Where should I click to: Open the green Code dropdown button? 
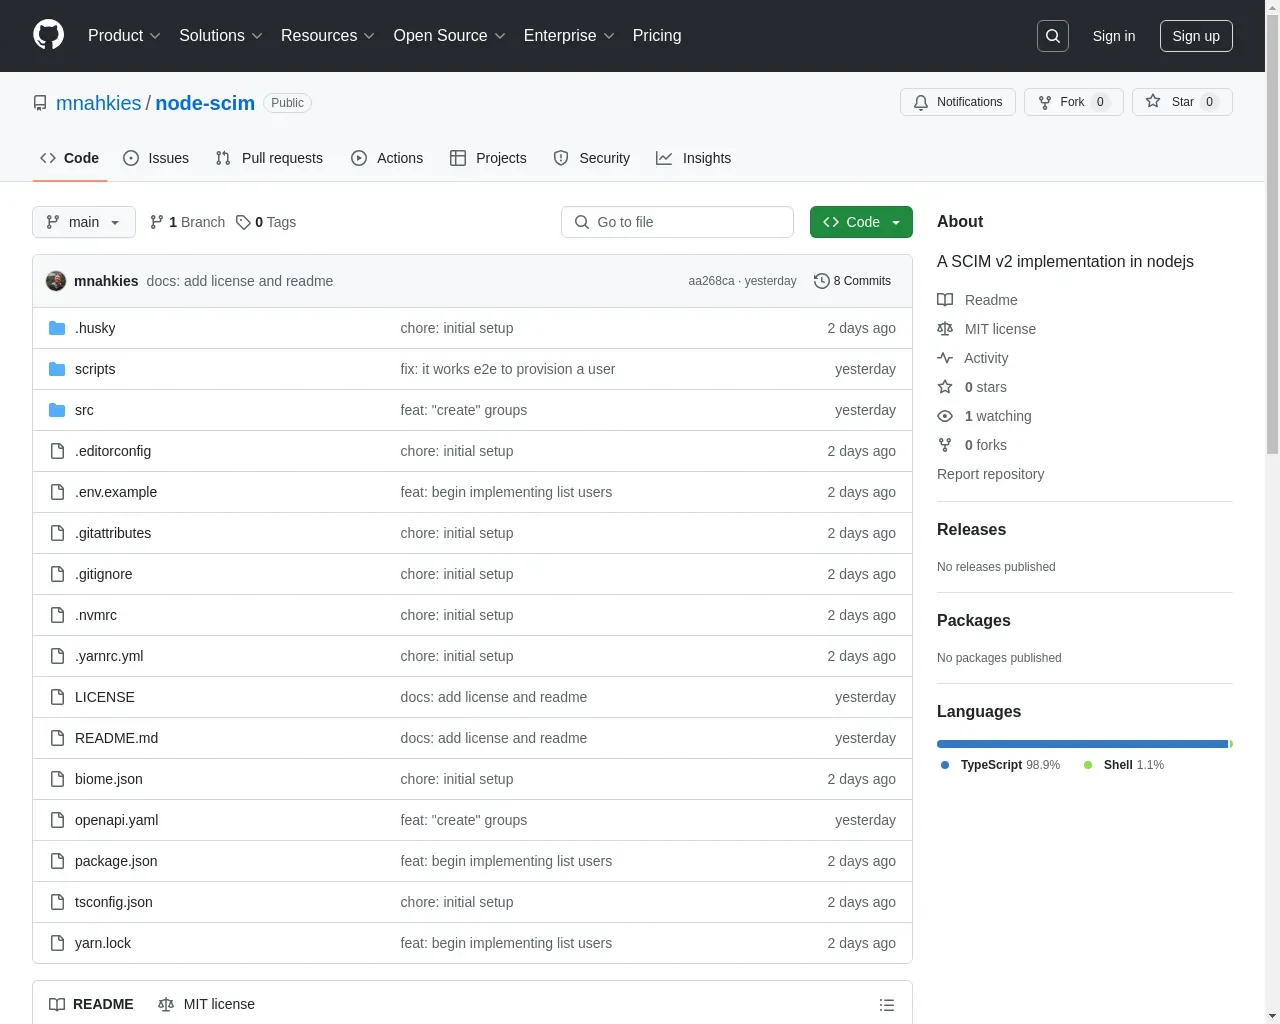[861, 222]
